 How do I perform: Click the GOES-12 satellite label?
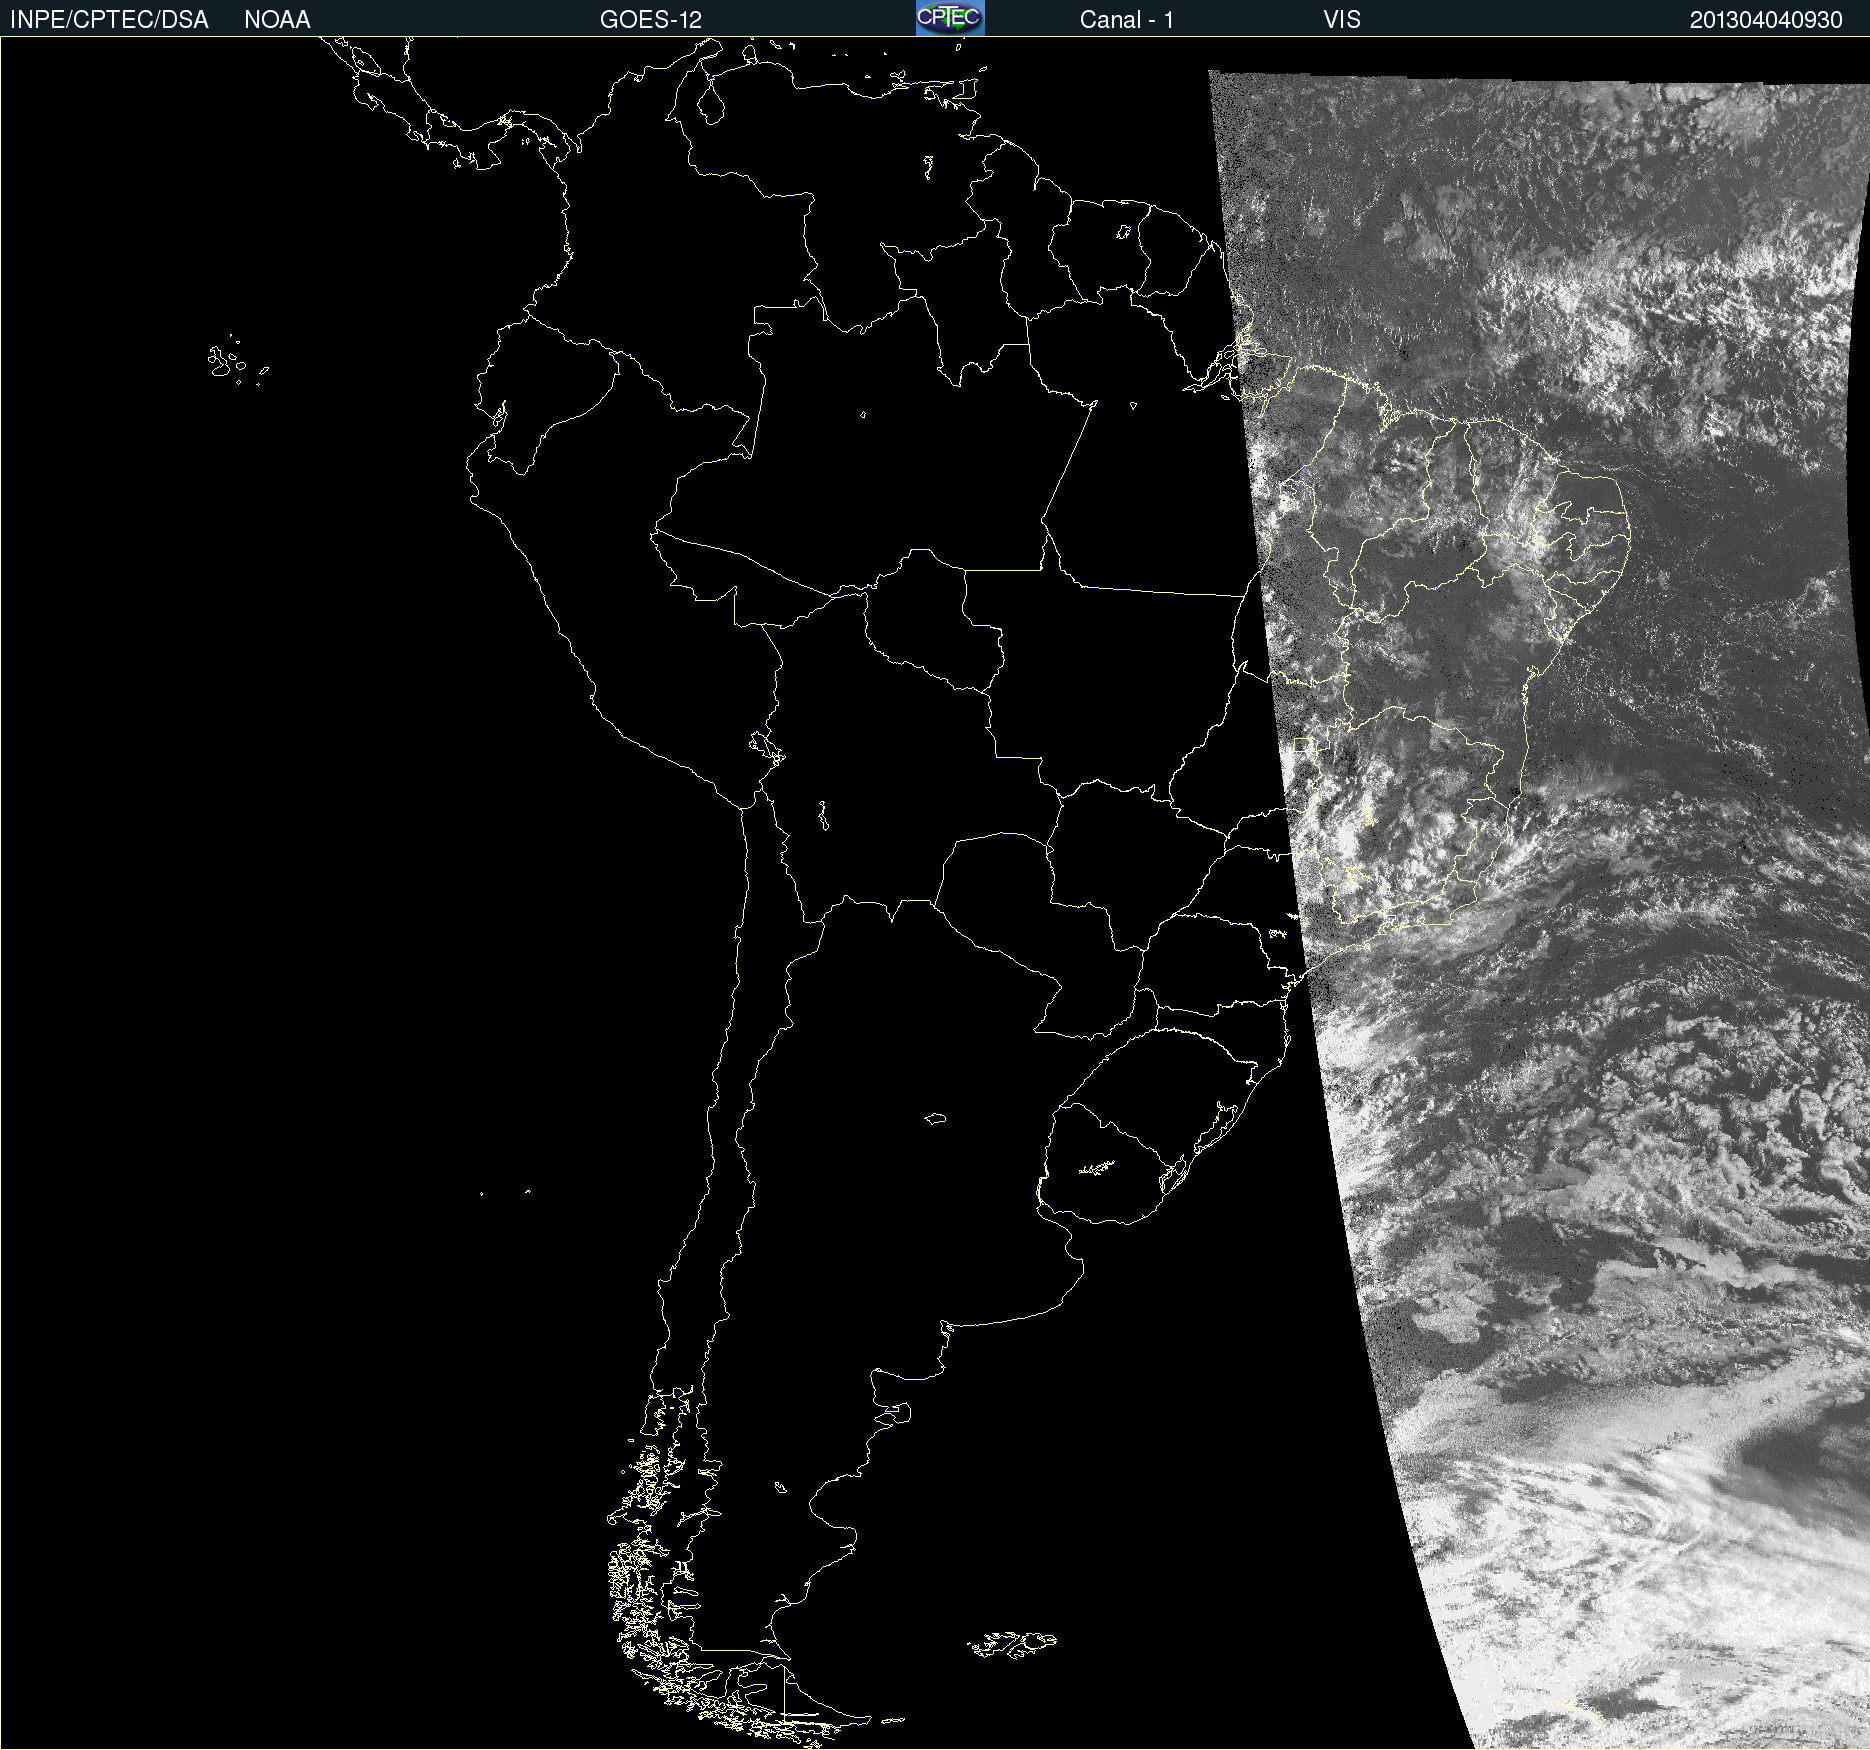pos(651,20)
